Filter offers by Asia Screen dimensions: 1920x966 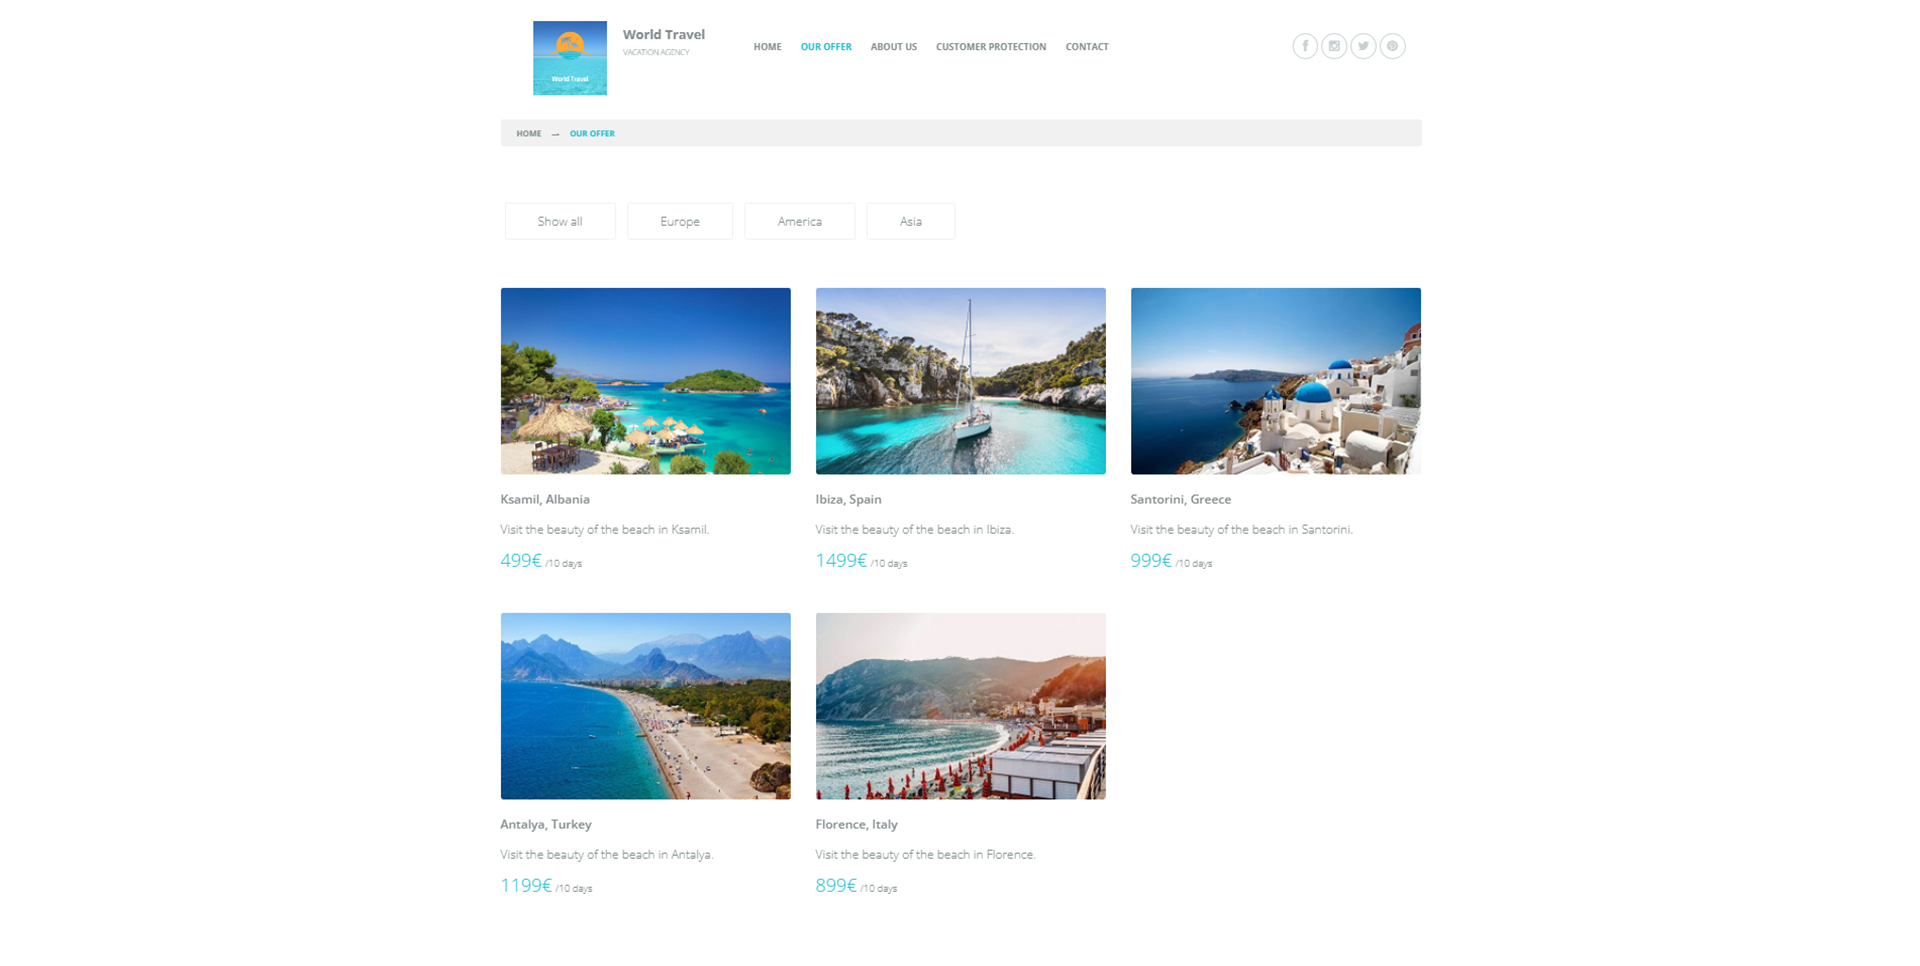[x=910, y=221]
